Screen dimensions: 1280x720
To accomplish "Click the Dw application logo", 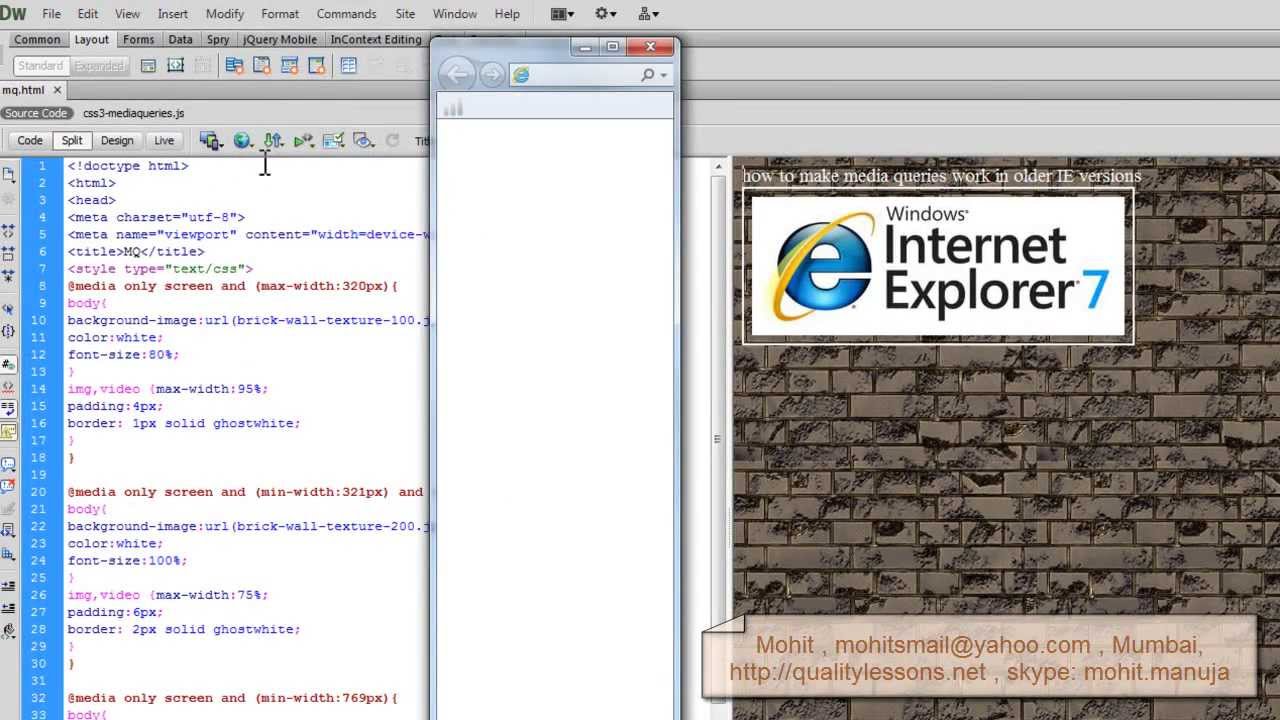I will (14, 14).
